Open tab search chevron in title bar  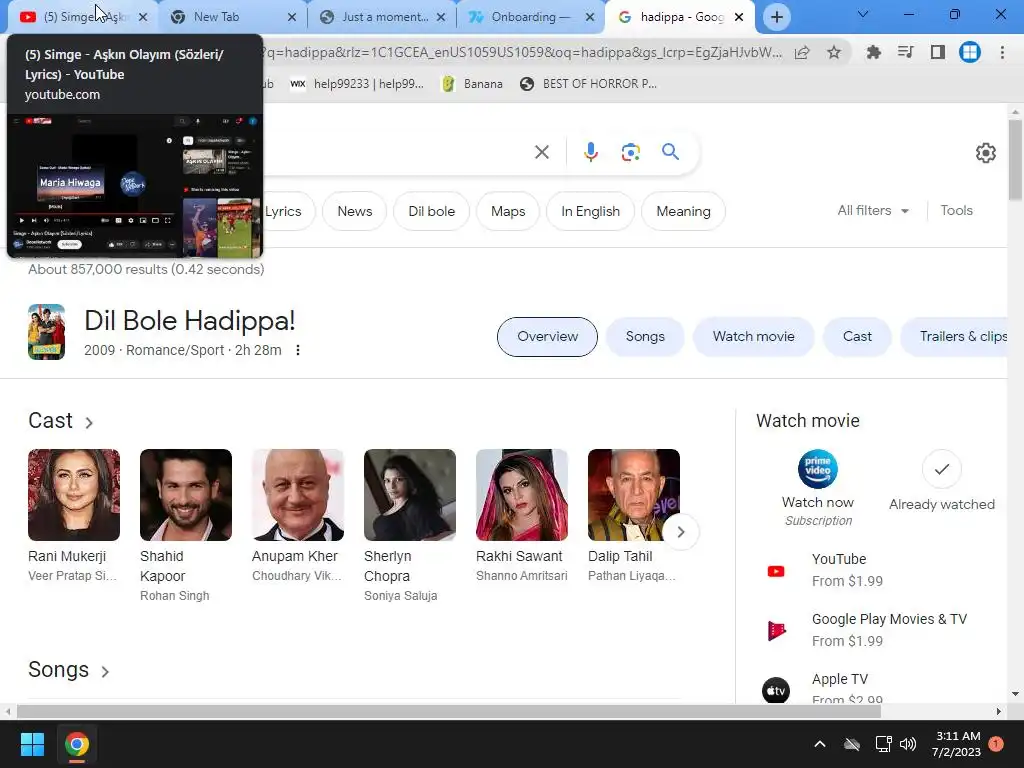863,14
